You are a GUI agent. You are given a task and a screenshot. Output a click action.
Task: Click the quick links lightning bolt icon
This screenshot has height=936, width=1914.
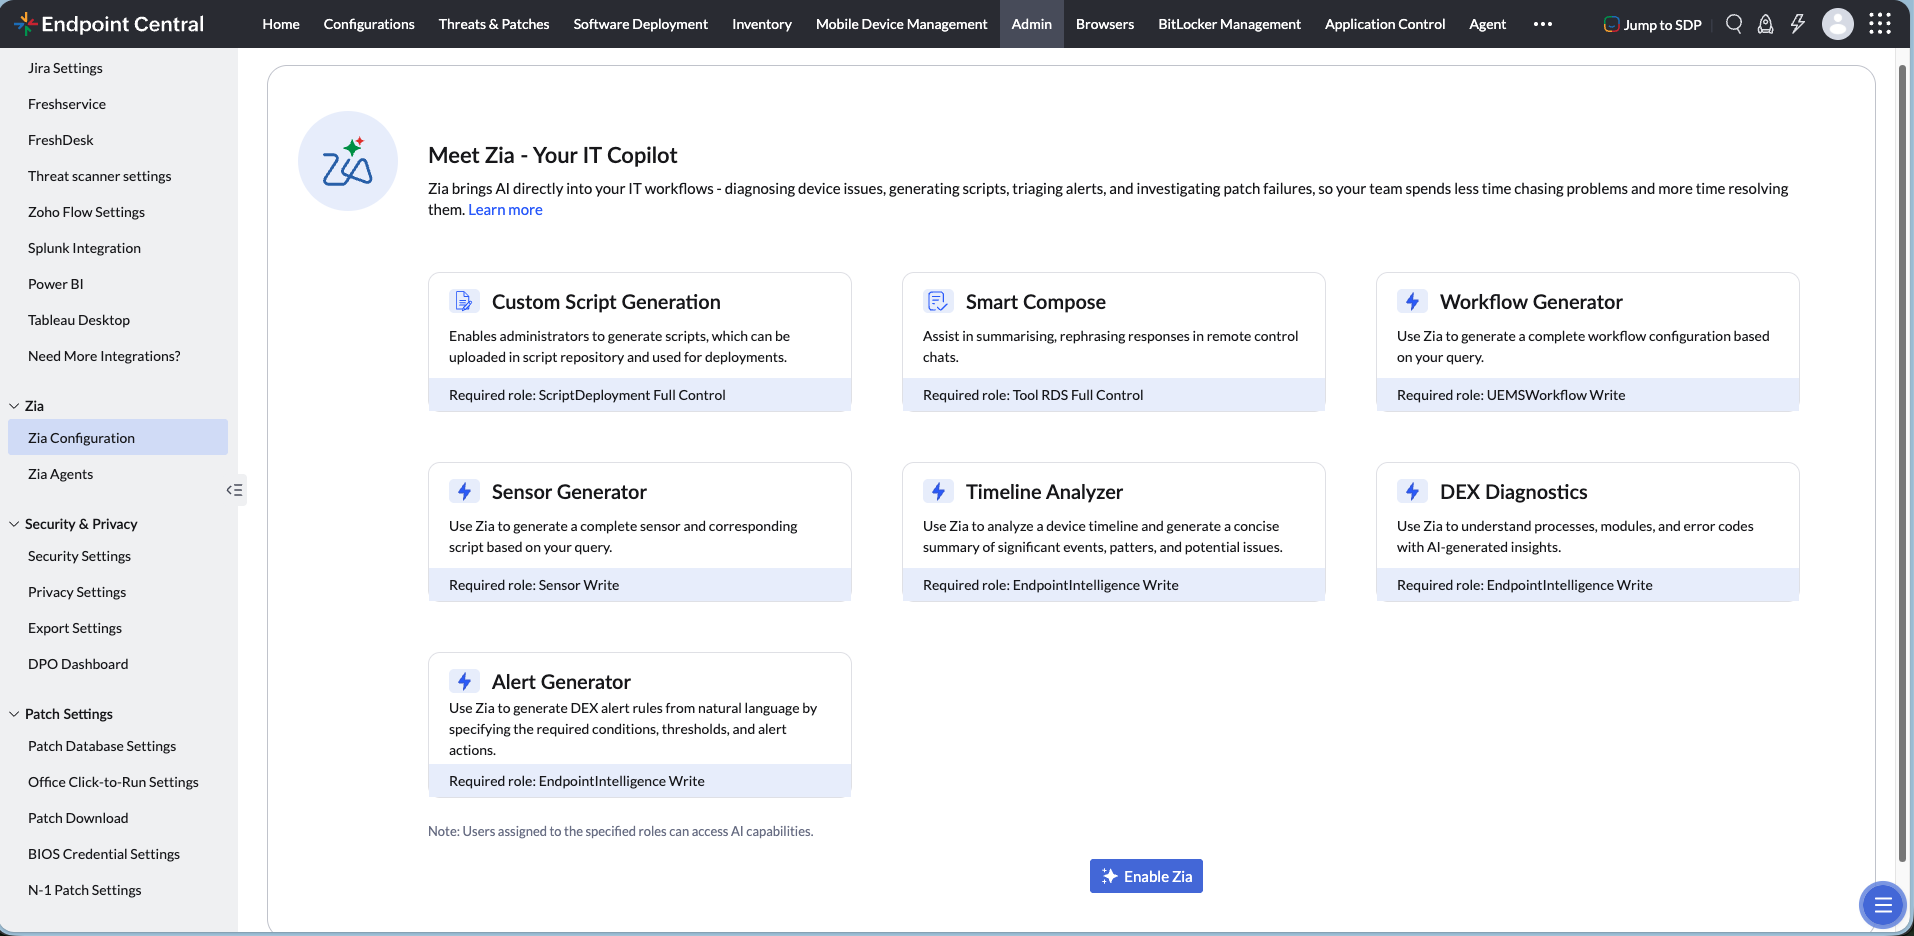click(1798, 24)
